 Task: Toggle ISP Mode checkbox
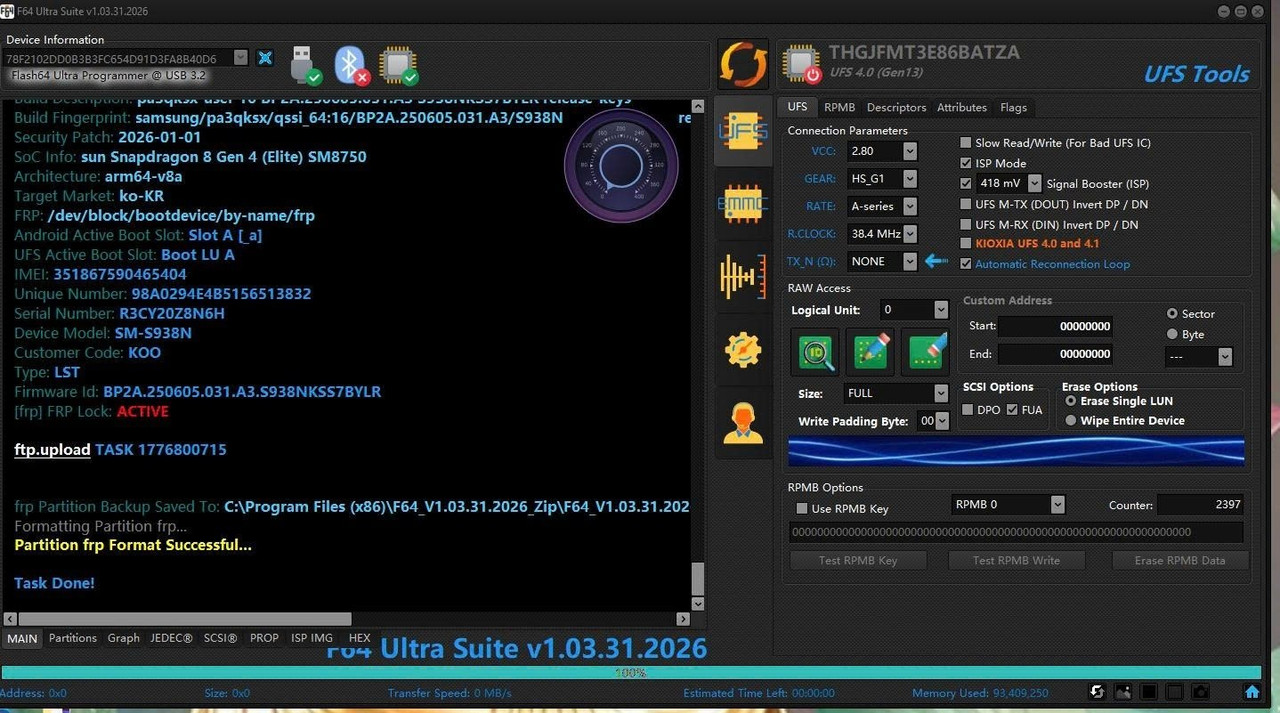pos(966,163)
